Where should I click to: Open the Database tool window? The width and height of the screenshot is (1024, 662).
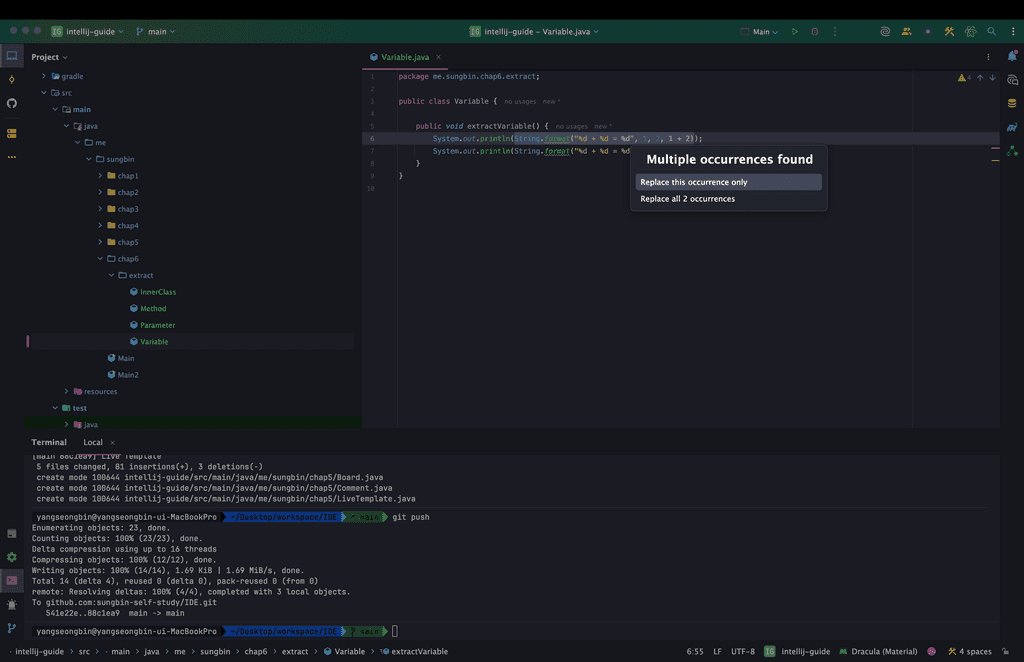pos(1012,103)
